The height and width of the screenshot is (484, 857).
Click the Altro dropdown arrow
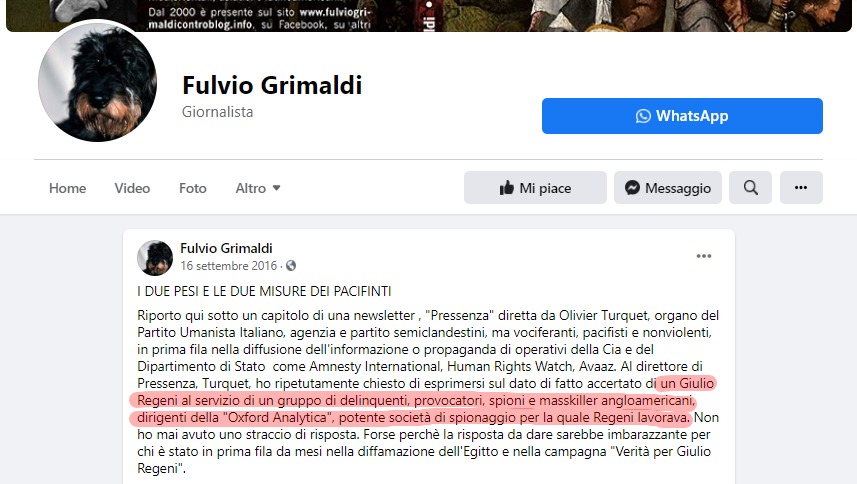(276, 188)
